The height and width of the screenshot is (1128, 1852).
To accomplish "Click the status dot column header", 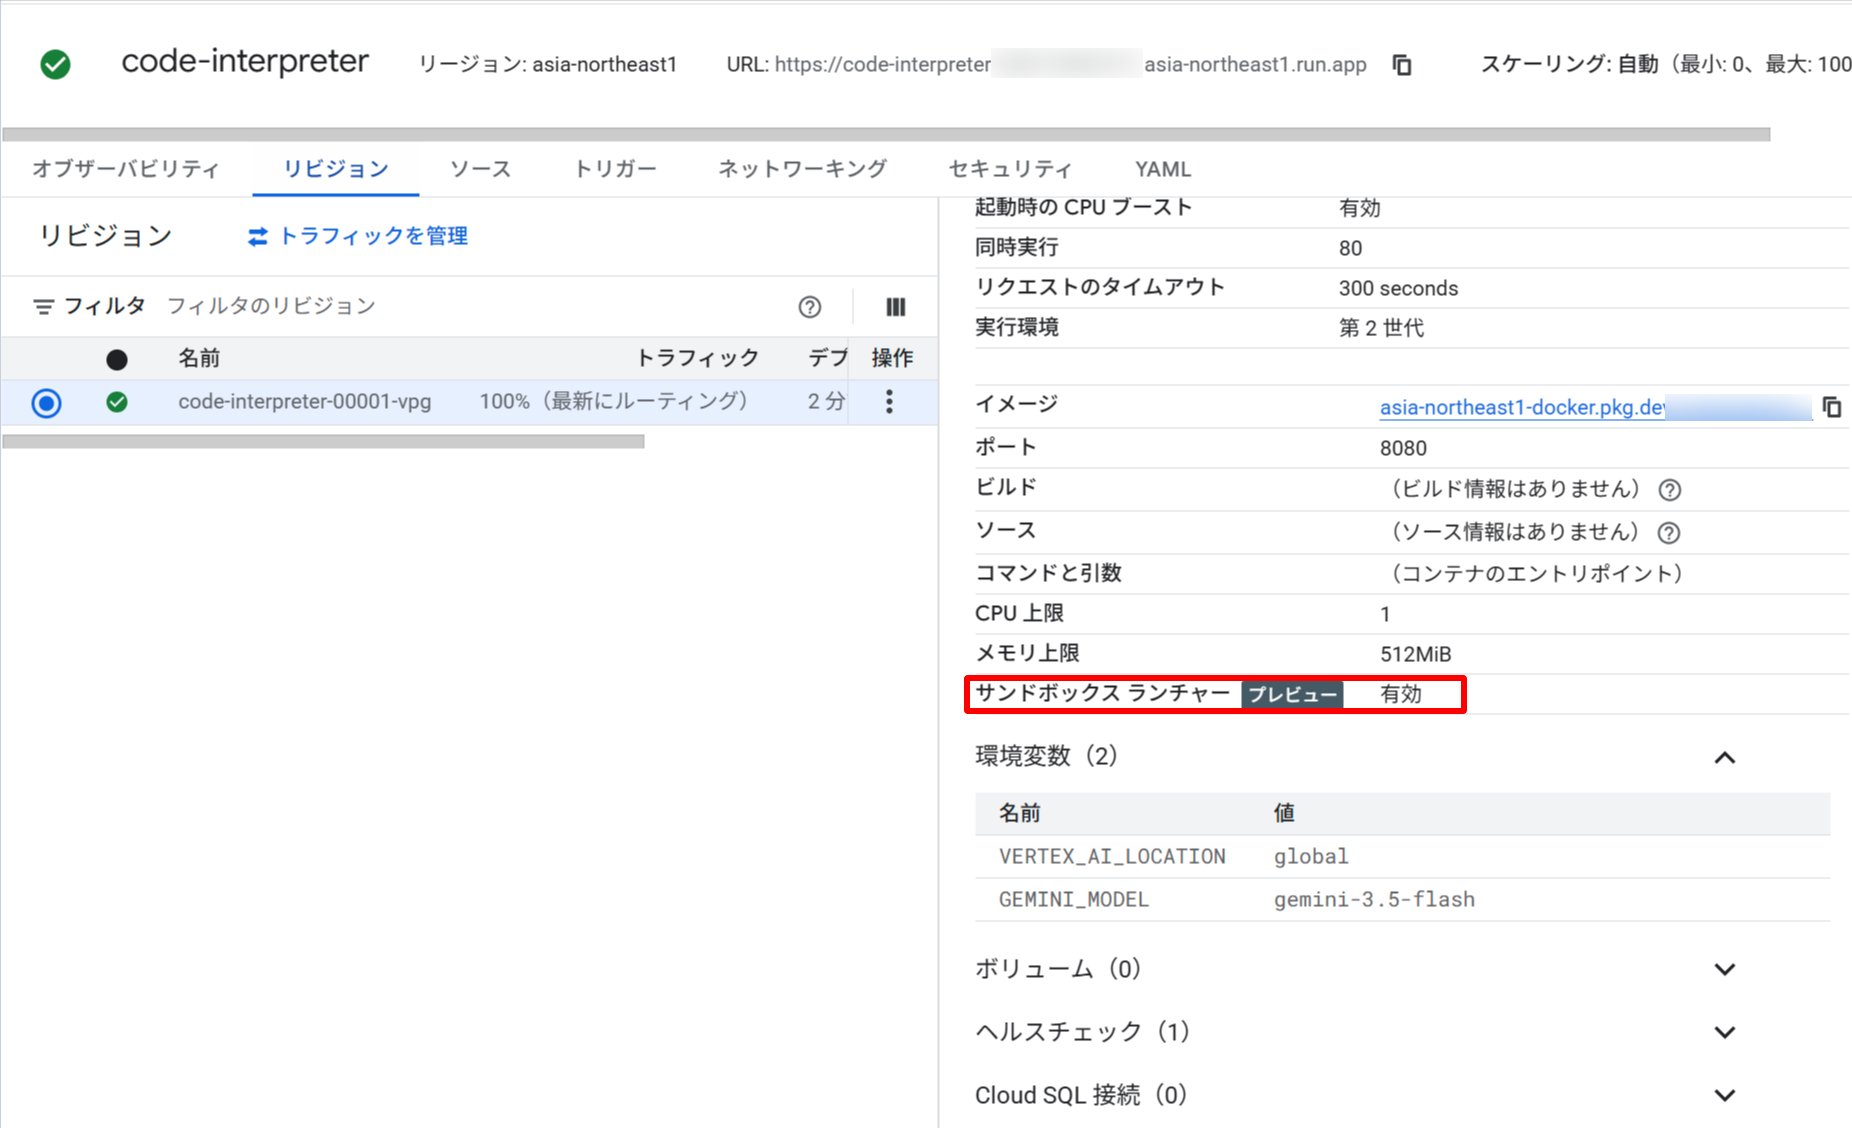I will point(117,359).
